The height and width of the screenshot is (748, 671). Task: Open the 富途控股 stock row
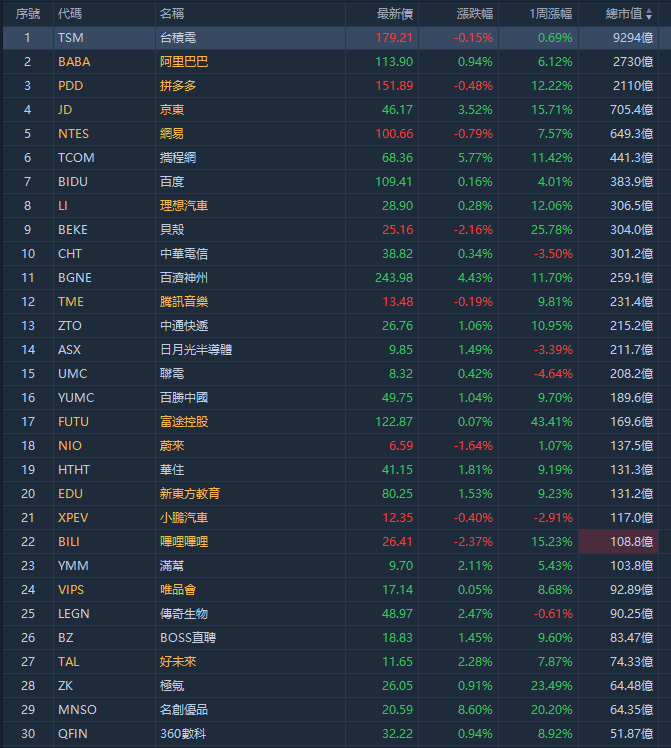pyautogui.click(x=330, y=422)
